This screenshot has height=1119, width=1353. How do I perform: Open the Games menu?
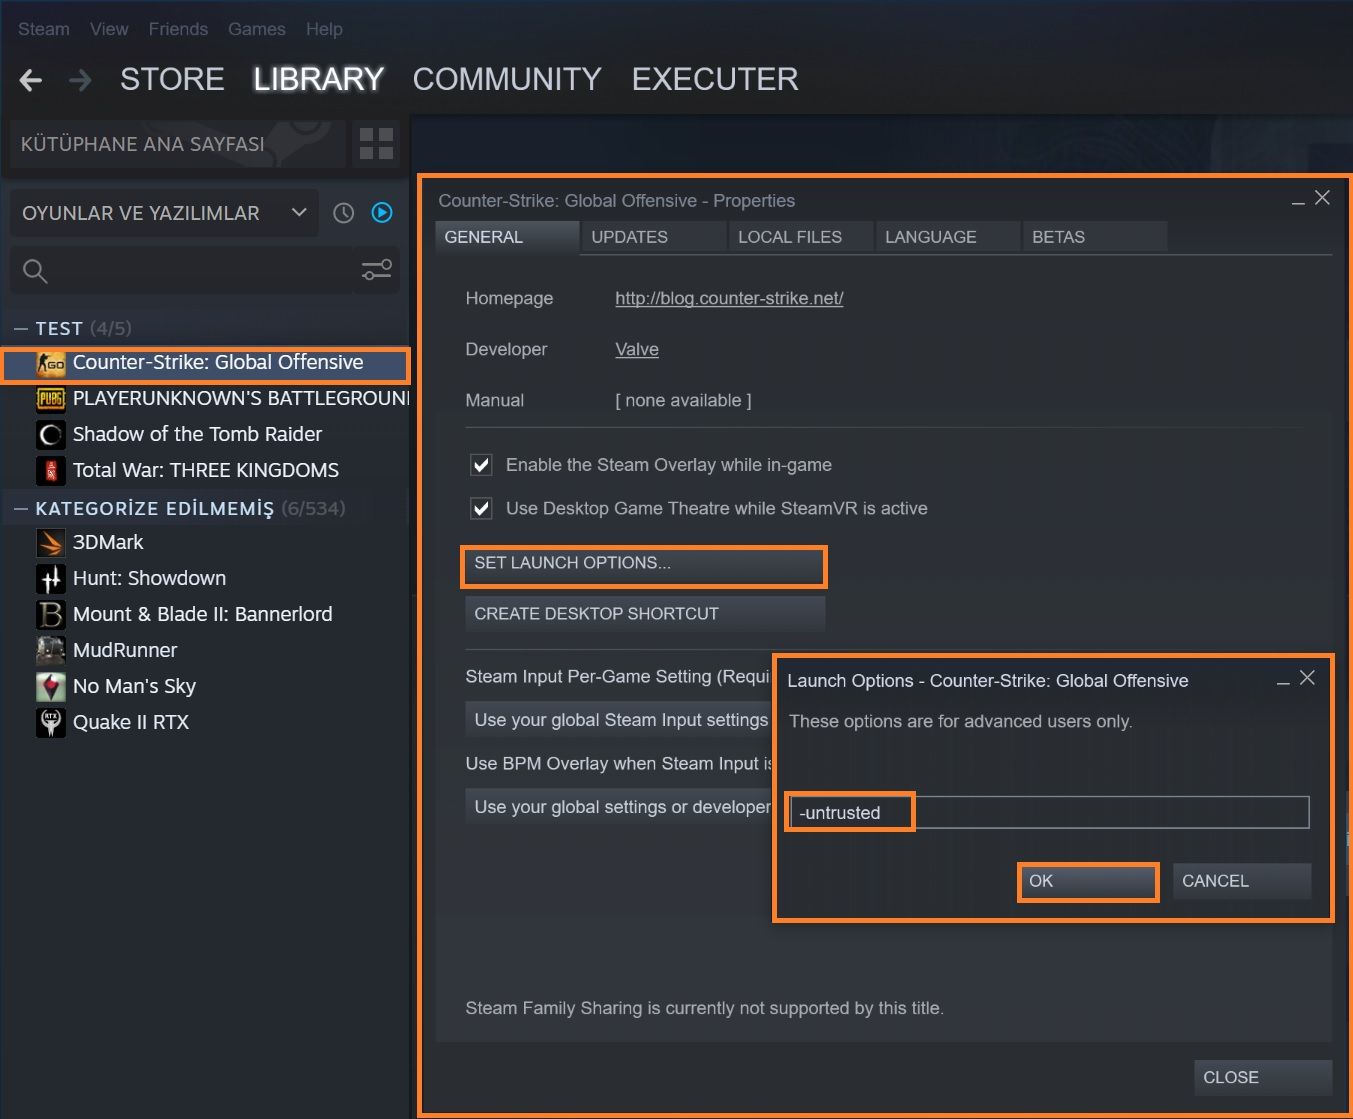tap(257, 30)
